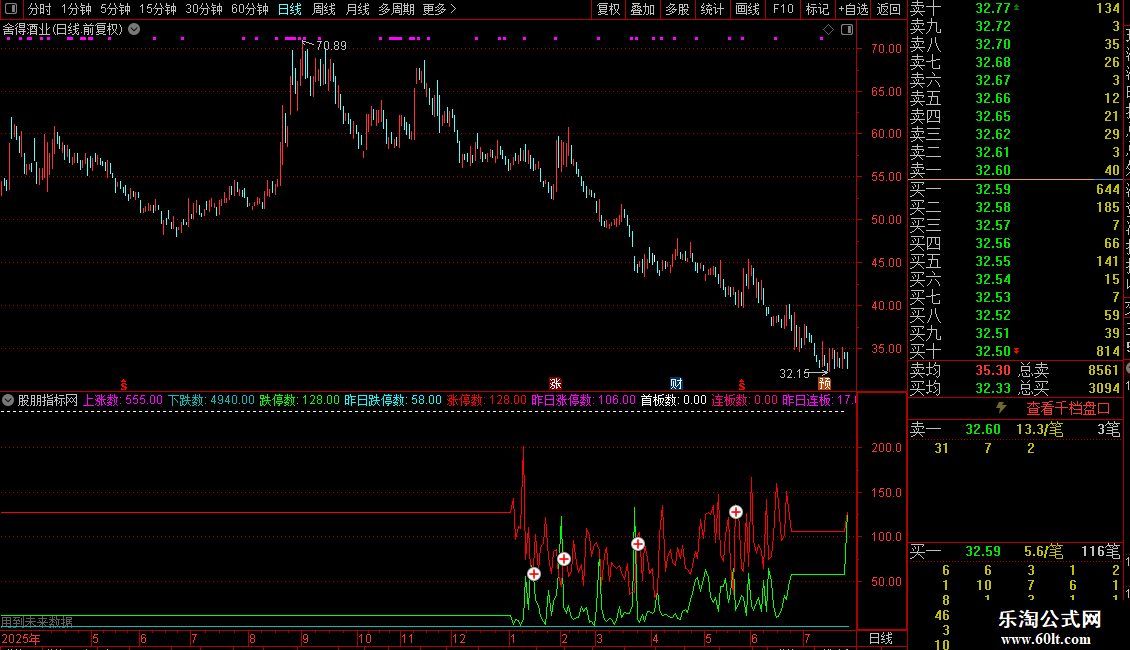Image resolution: width=1130 pixels, height=650 pixels.
Task: Open dropdown beside 股朋指标网 indicator name
Action: click(8, 400)
